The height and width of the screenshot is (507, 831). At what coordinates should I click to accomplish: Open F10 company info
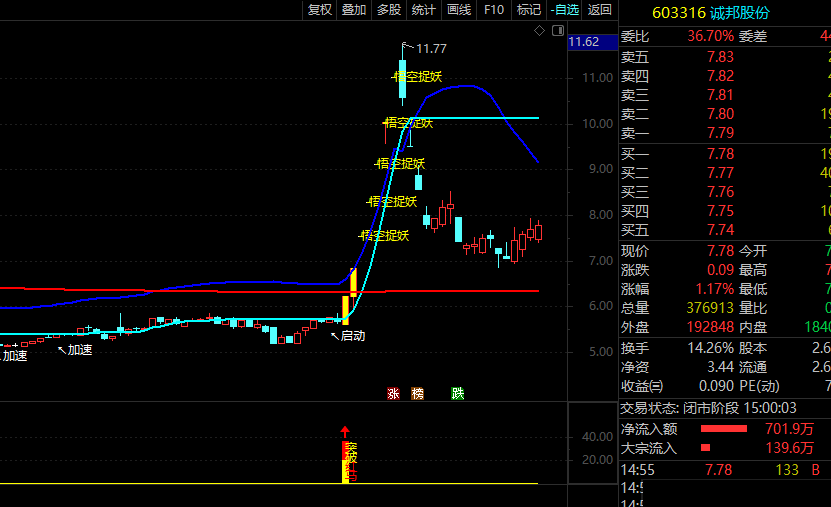tap(494, 10)
